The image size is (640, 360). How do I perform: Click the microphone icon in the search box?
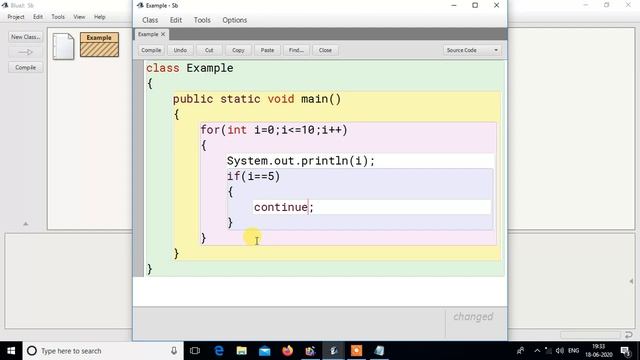click(x=174, y=351)
